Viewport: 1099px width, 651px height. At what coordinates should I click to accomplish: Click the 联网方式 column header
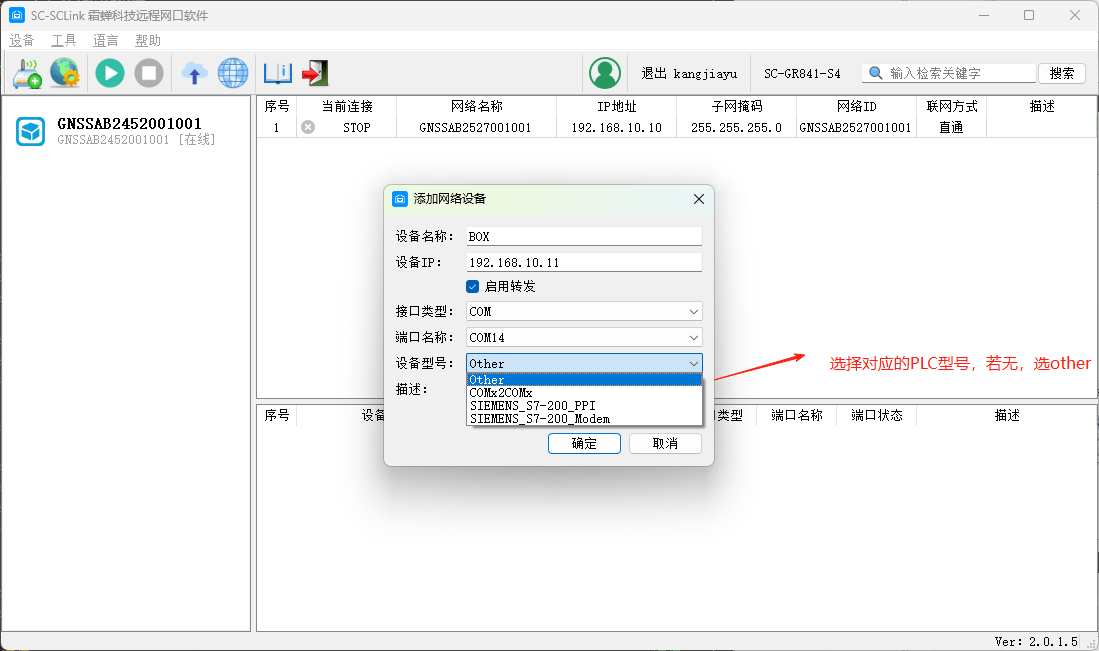952,107
